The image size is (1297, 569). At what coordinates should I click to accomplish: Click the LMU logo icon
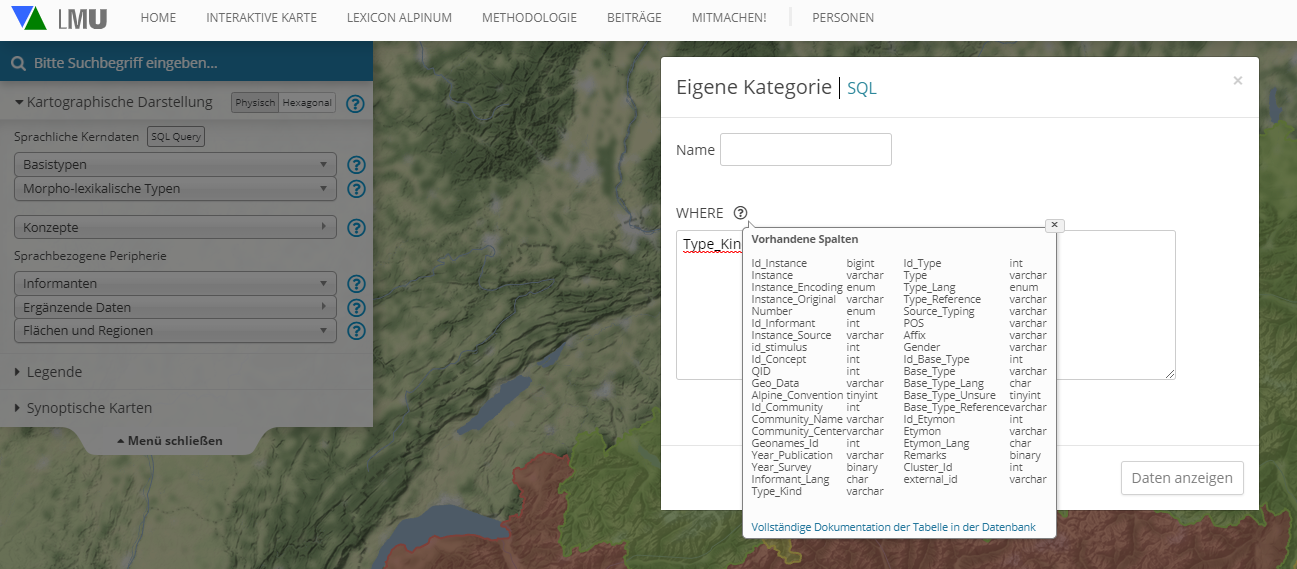coord(58,18)
